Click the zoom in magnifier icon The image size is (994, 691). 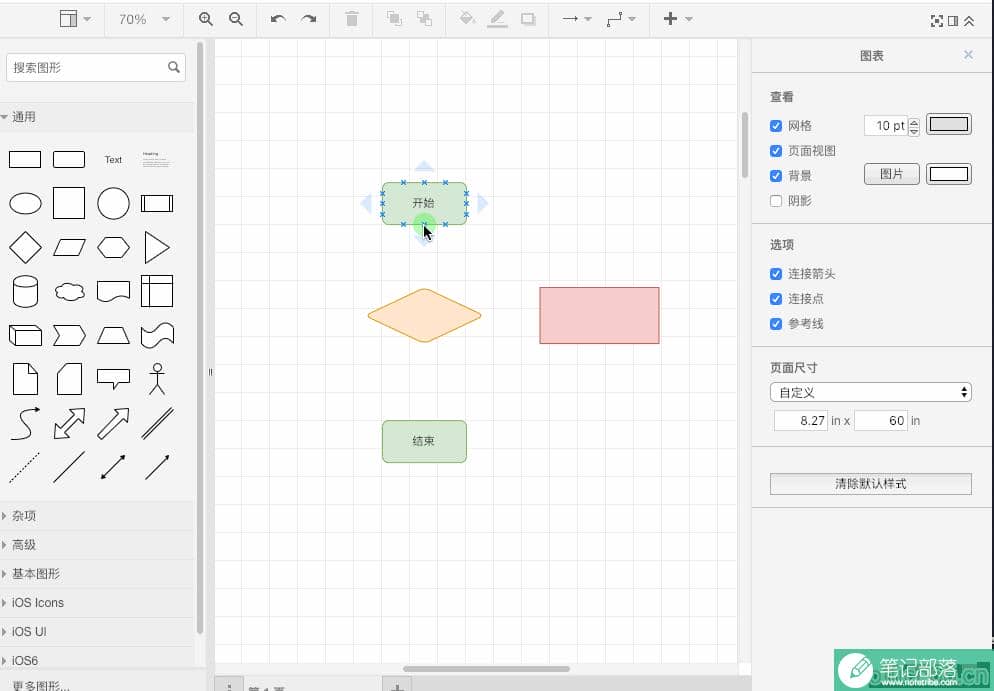(x=205, y=19)
